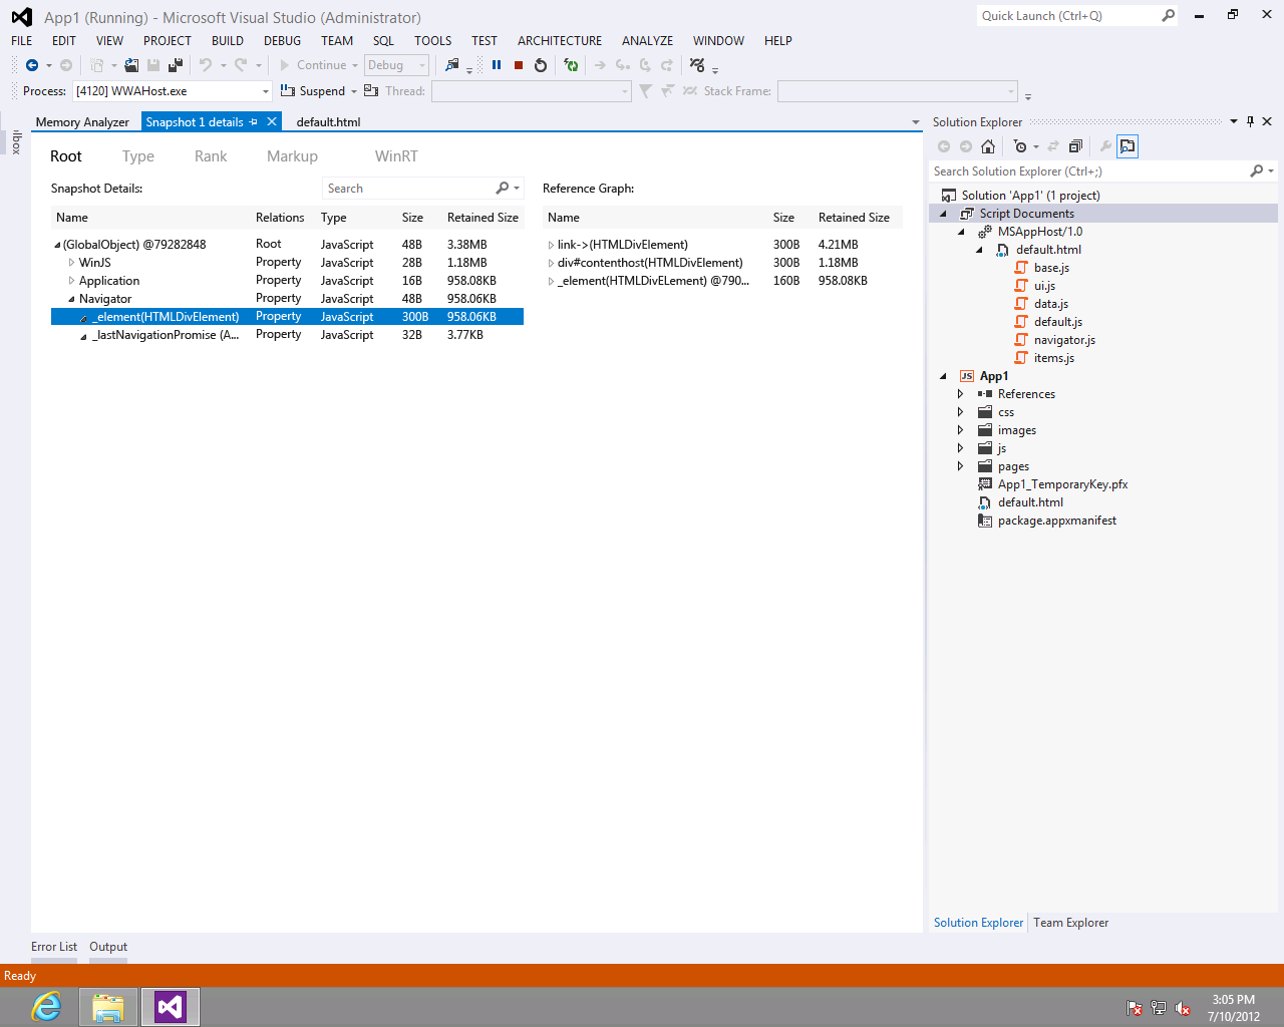Click Collapse All icon in Solution Explorer

pos(1075,146)
